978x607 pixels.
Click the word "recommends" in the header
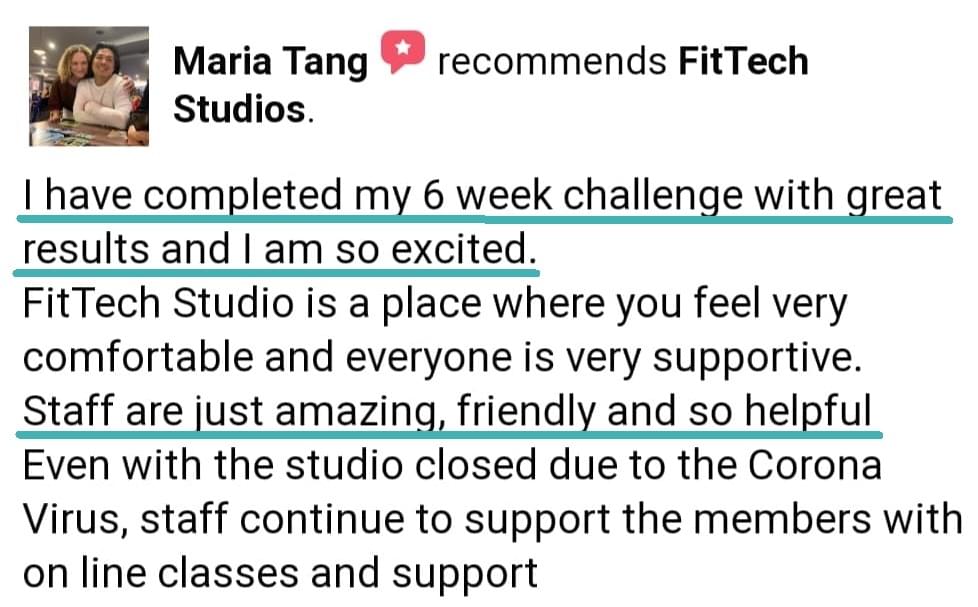[x=552, y=62]
